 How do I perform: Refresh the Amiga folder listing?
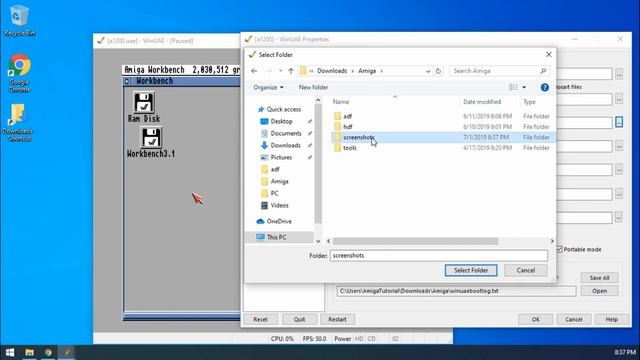point(438,71)
